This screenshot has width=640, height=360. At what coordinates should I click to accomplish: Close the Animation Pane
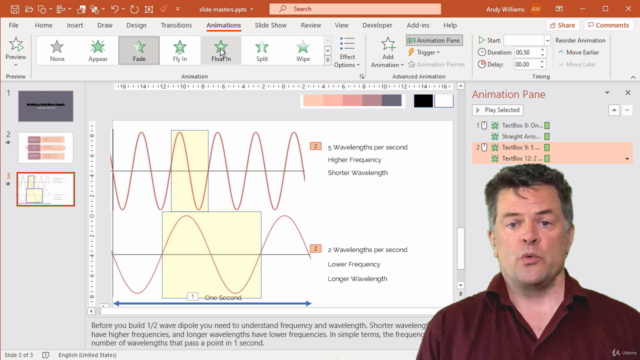click(628, 93)
